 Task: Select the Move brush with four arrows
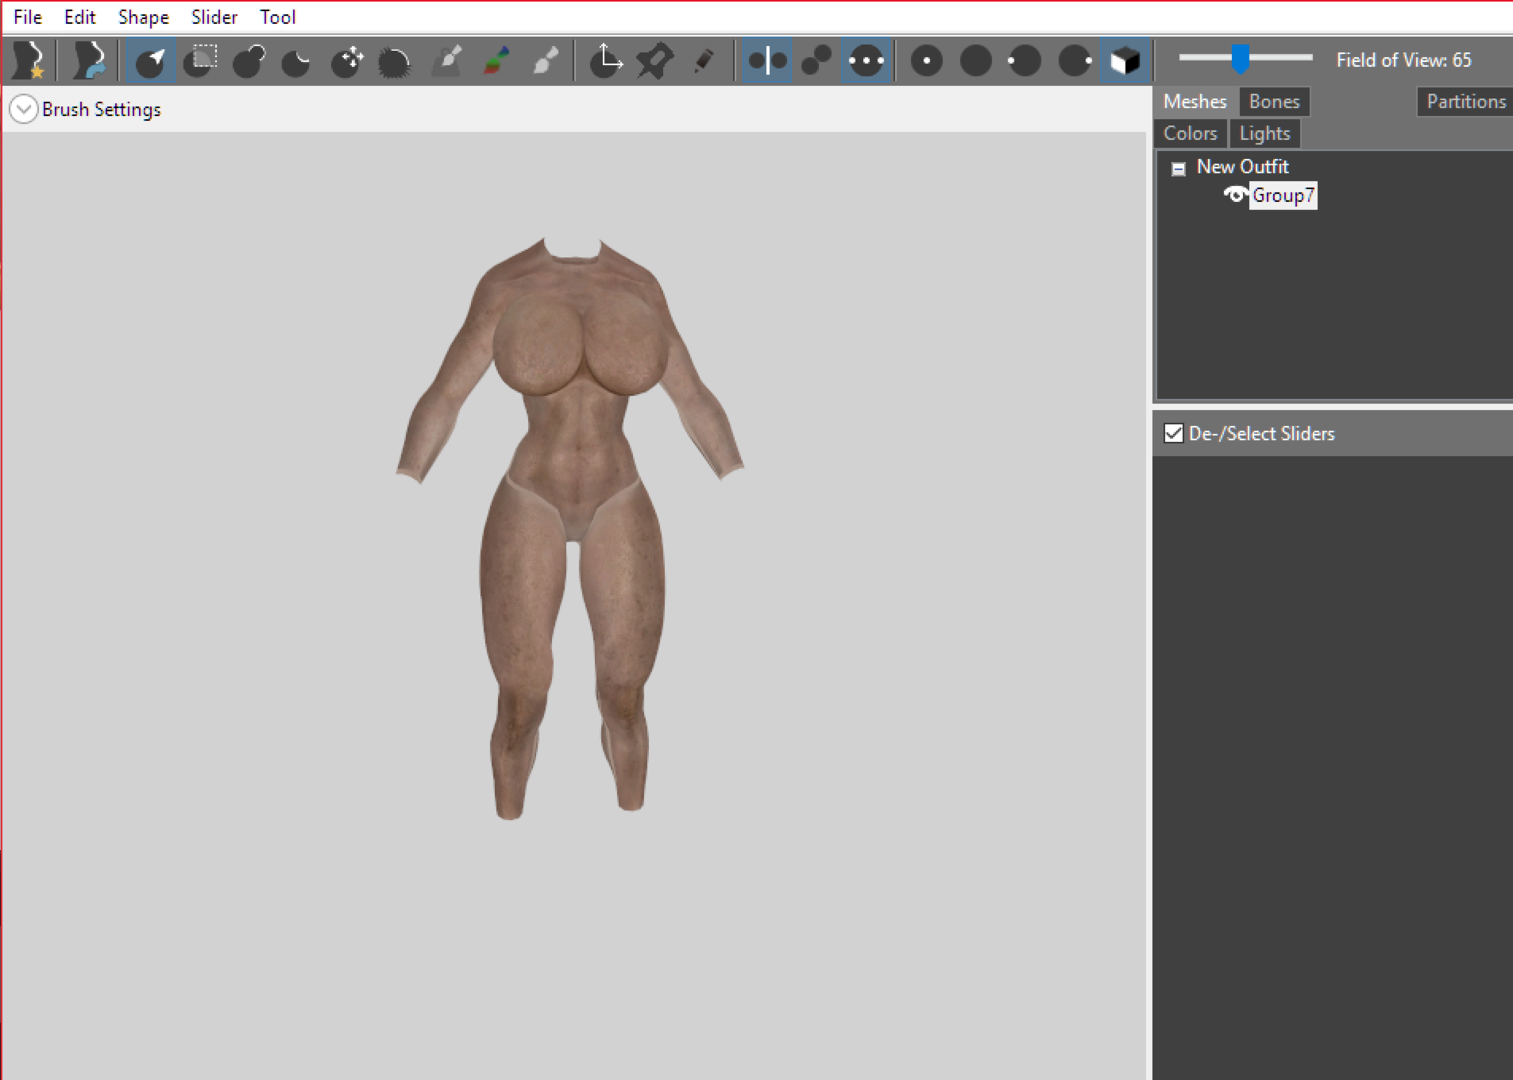[x=347, y=61]
